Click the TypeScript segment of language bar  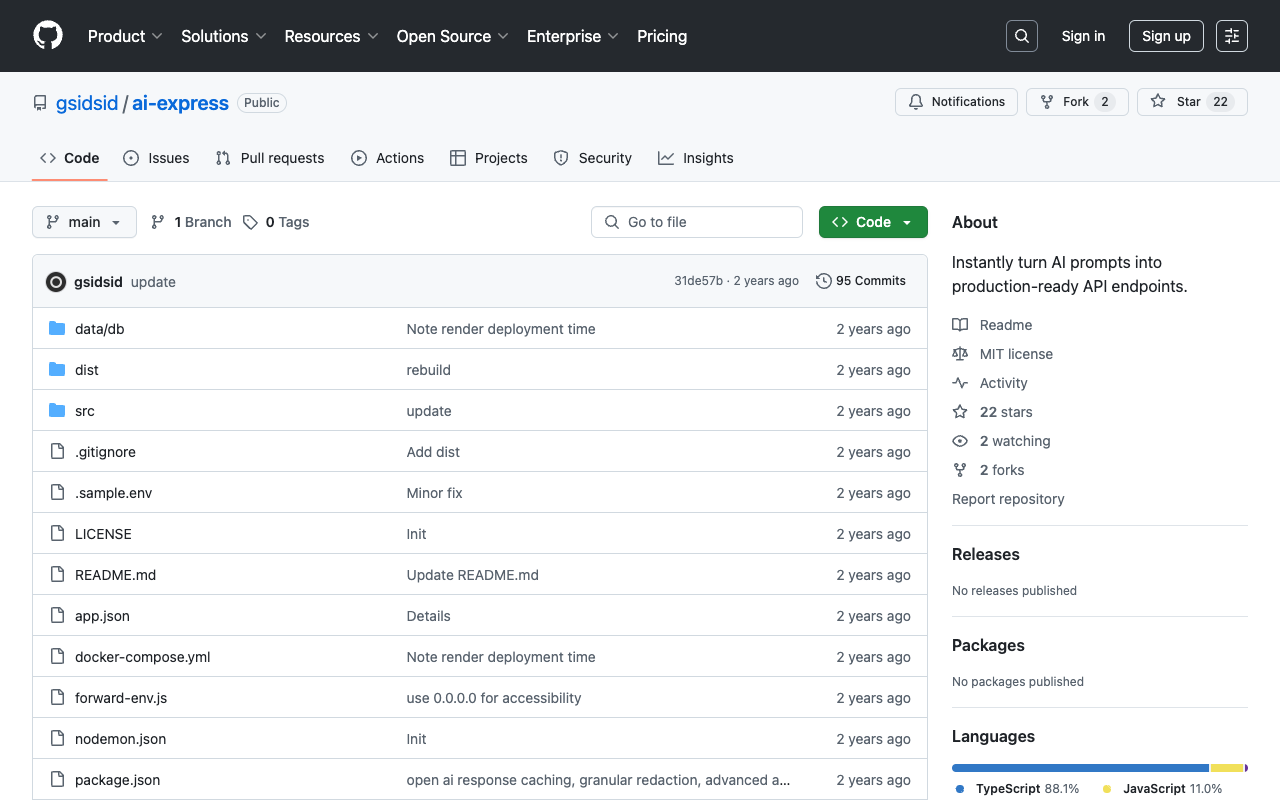point(1080,768)
